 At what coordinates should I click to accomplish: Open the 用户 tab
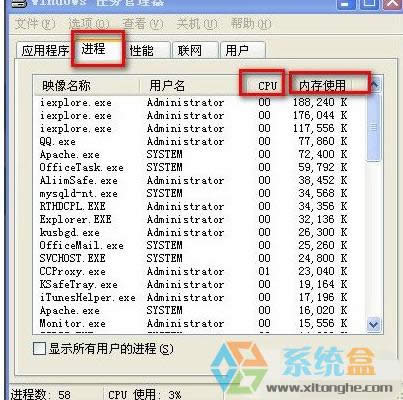point(242,51)
